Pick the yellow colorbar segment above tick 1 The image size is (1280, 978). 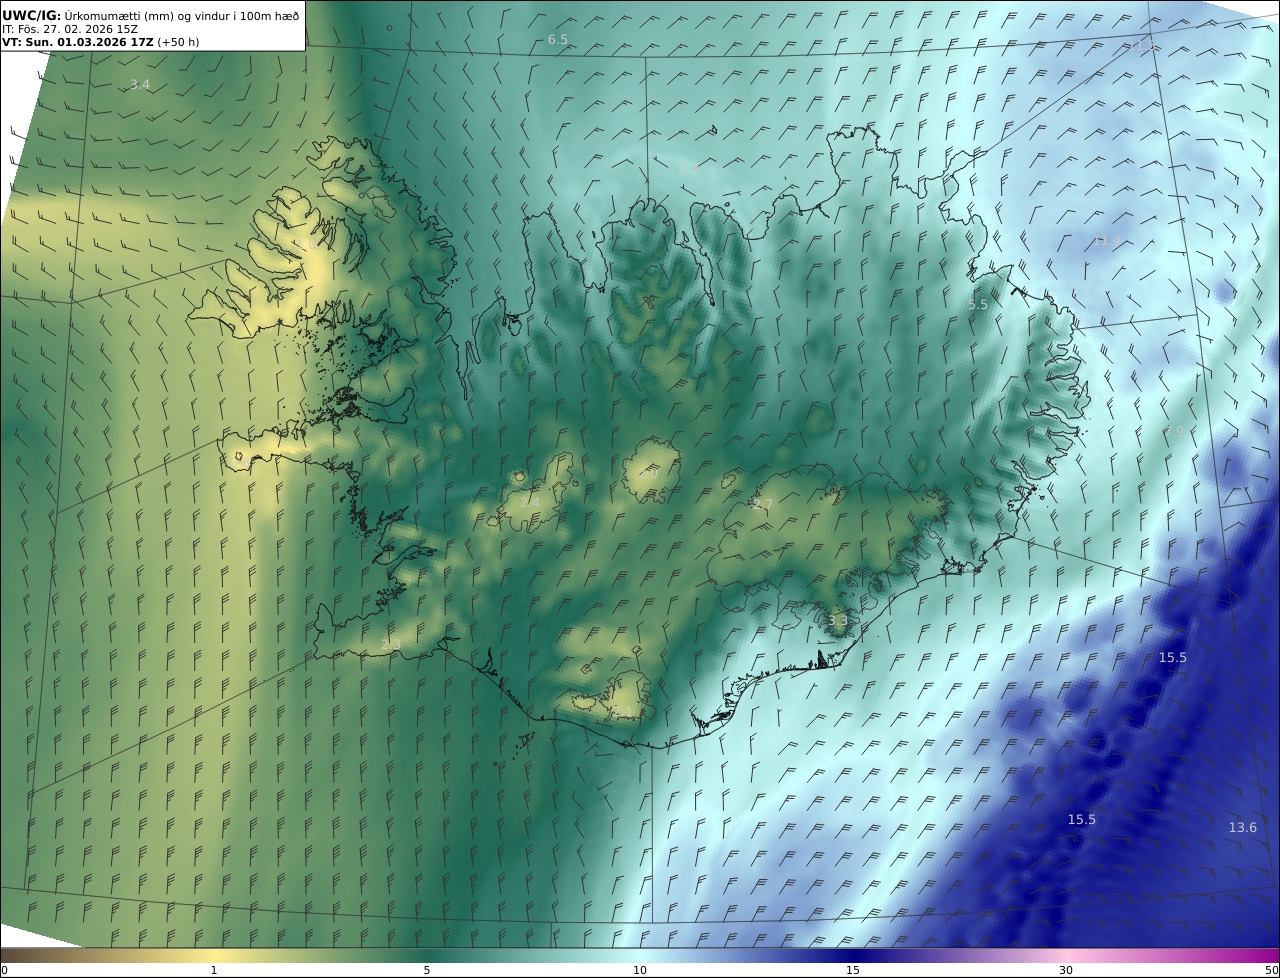214,955
